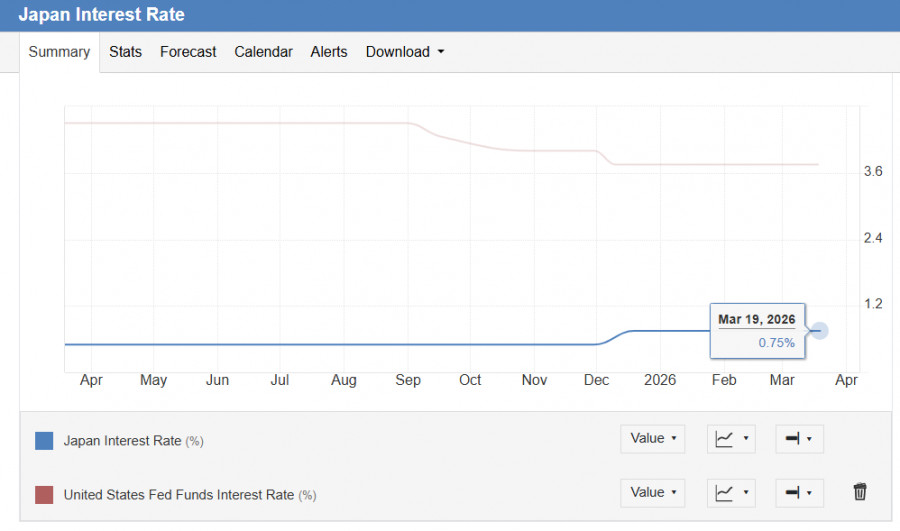Open chart type menu for US Fed Funds
Screen dimensions: 900x531
click(732, 492)
